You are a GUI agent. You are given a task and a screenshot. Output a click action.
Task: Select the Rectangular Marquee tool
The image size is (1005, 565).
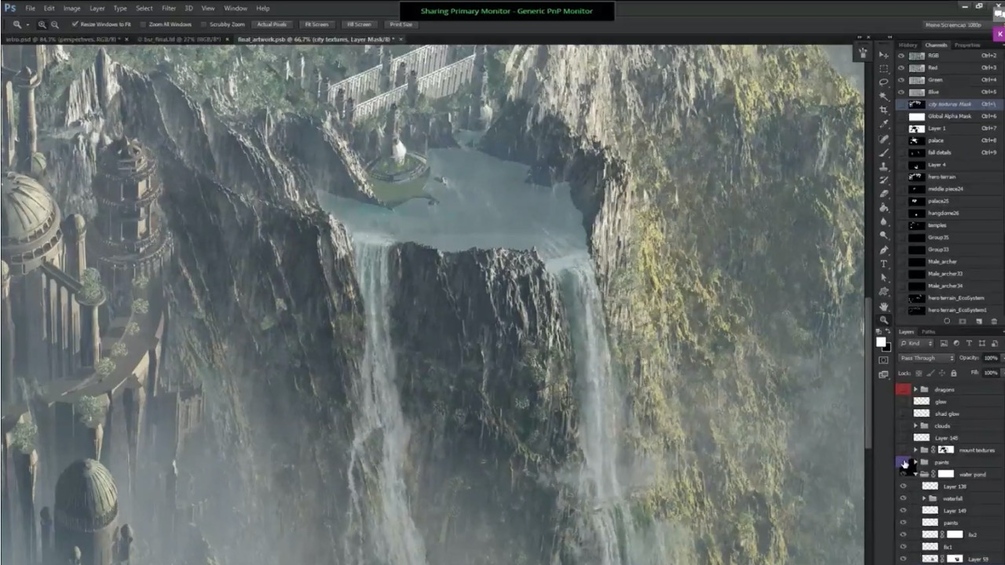pos(884,69)
